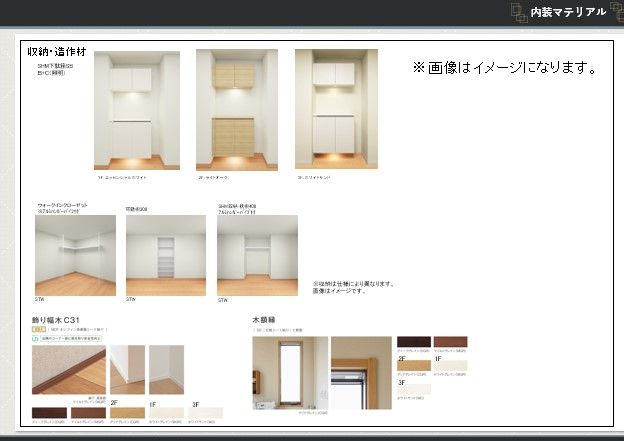The height and width of the screenshot is (441, 624).
Task: Pick the 3F white 木額縁 swatch
Action: tap(414, 389)
